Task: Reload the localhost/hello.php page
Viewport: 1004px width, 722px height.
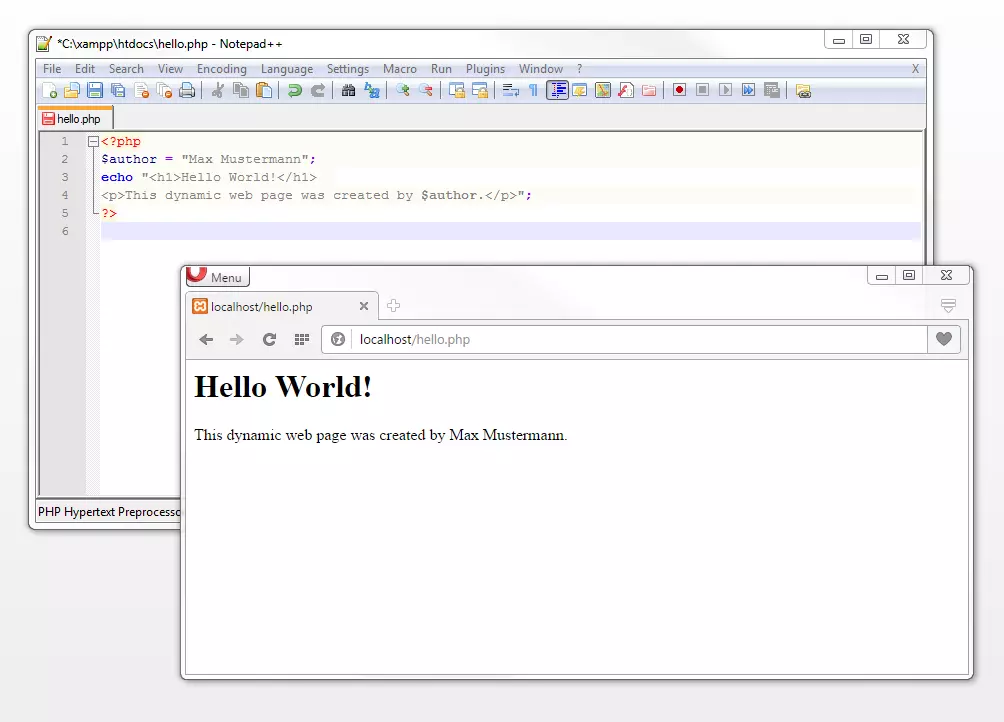Action: [269, 339]
